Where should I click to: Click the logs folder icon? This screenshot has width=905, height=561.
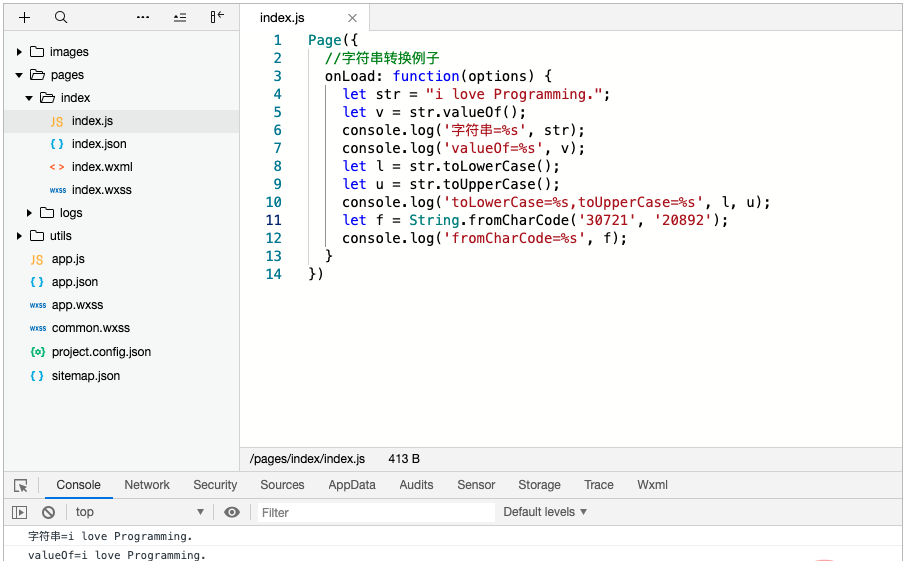[x=47, y=212]
